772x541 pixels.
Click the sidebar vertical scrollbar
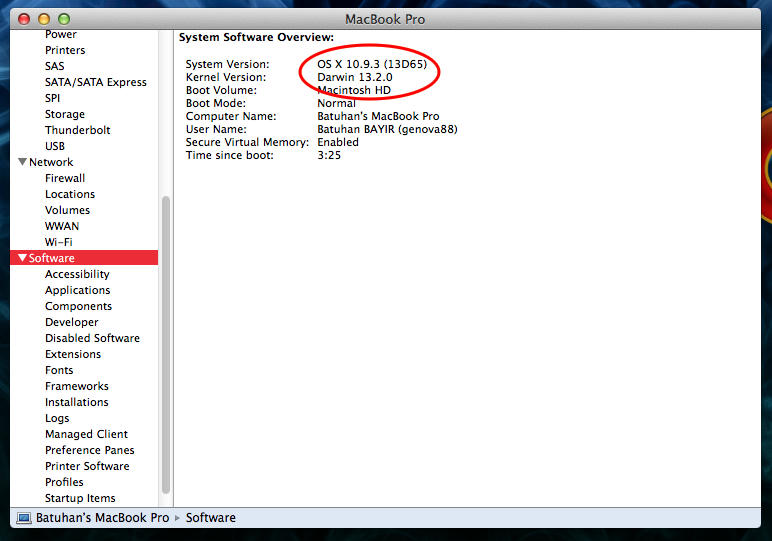pyautogui.click(x=166, y=340)
